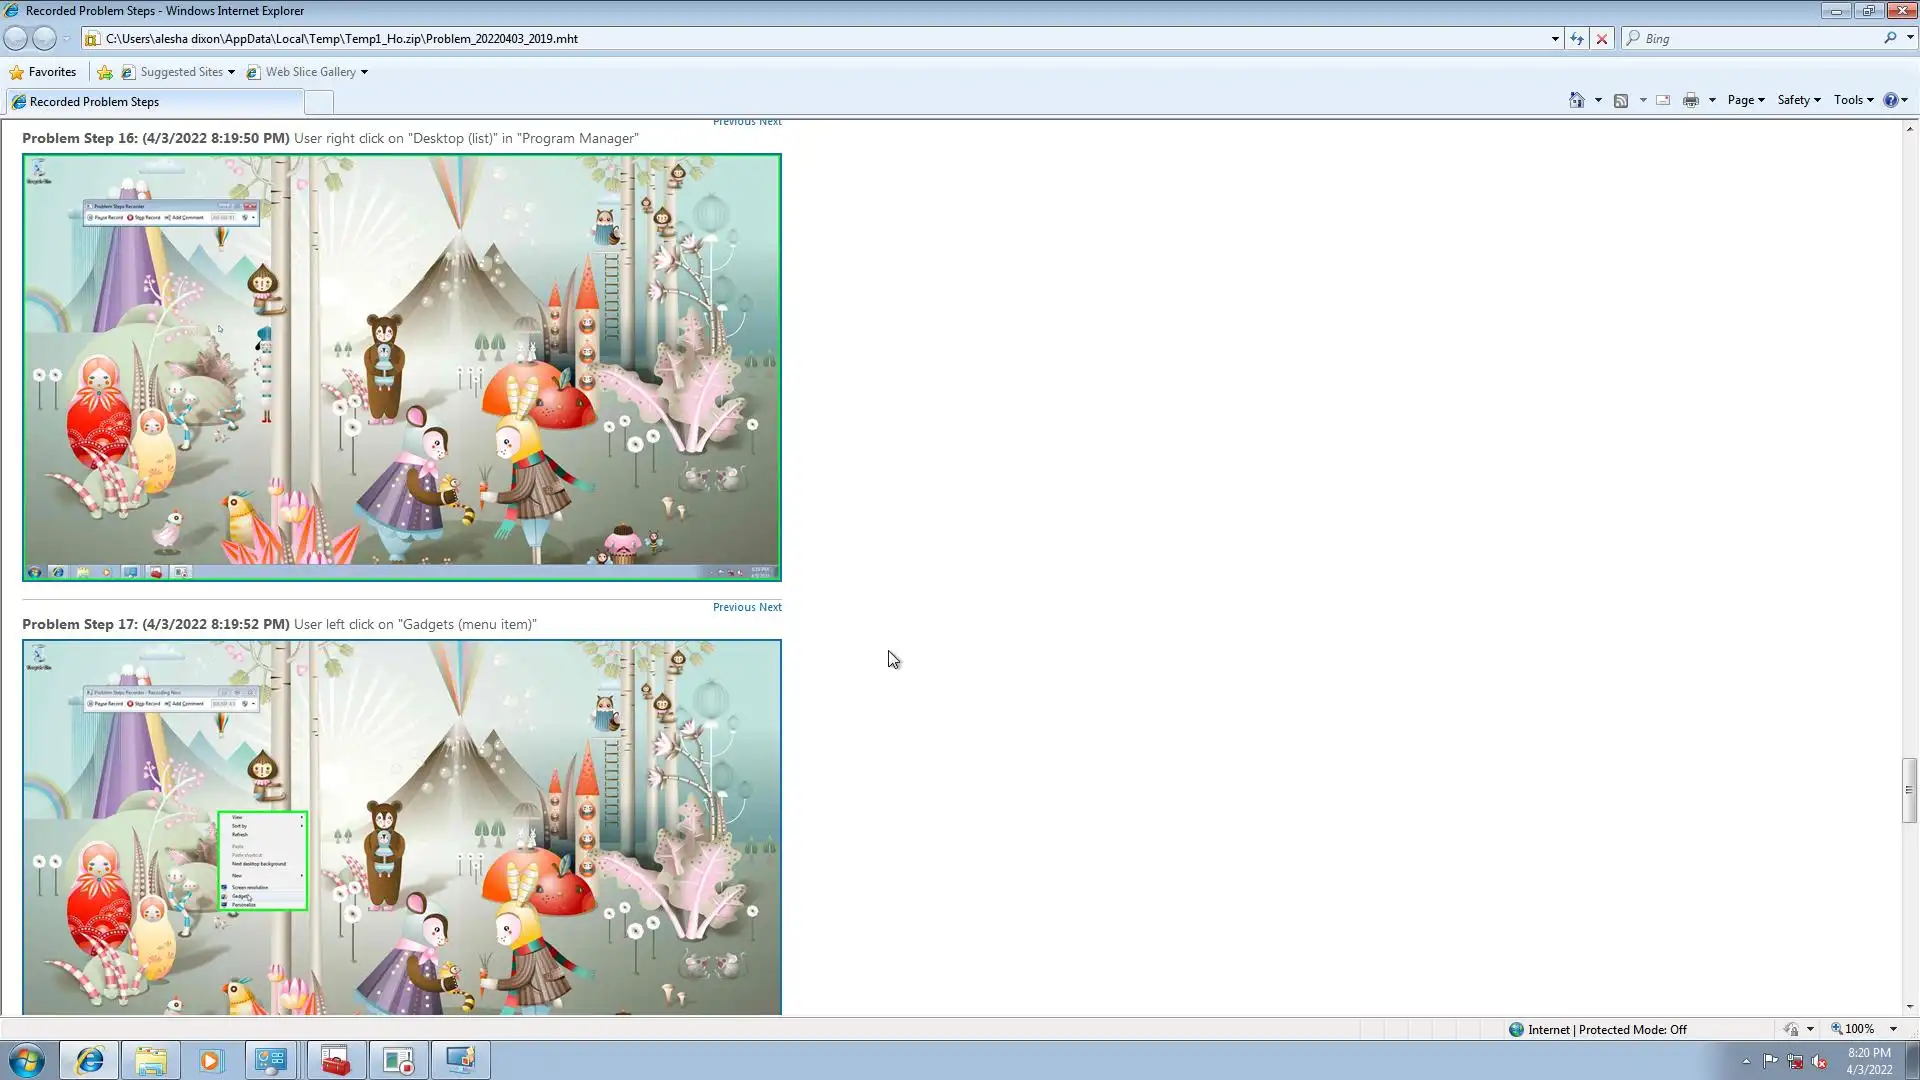The width and height of the screenshot is (1920, 1080).
Task: Click the Previous link above Step 17
Action: [734, 607]
